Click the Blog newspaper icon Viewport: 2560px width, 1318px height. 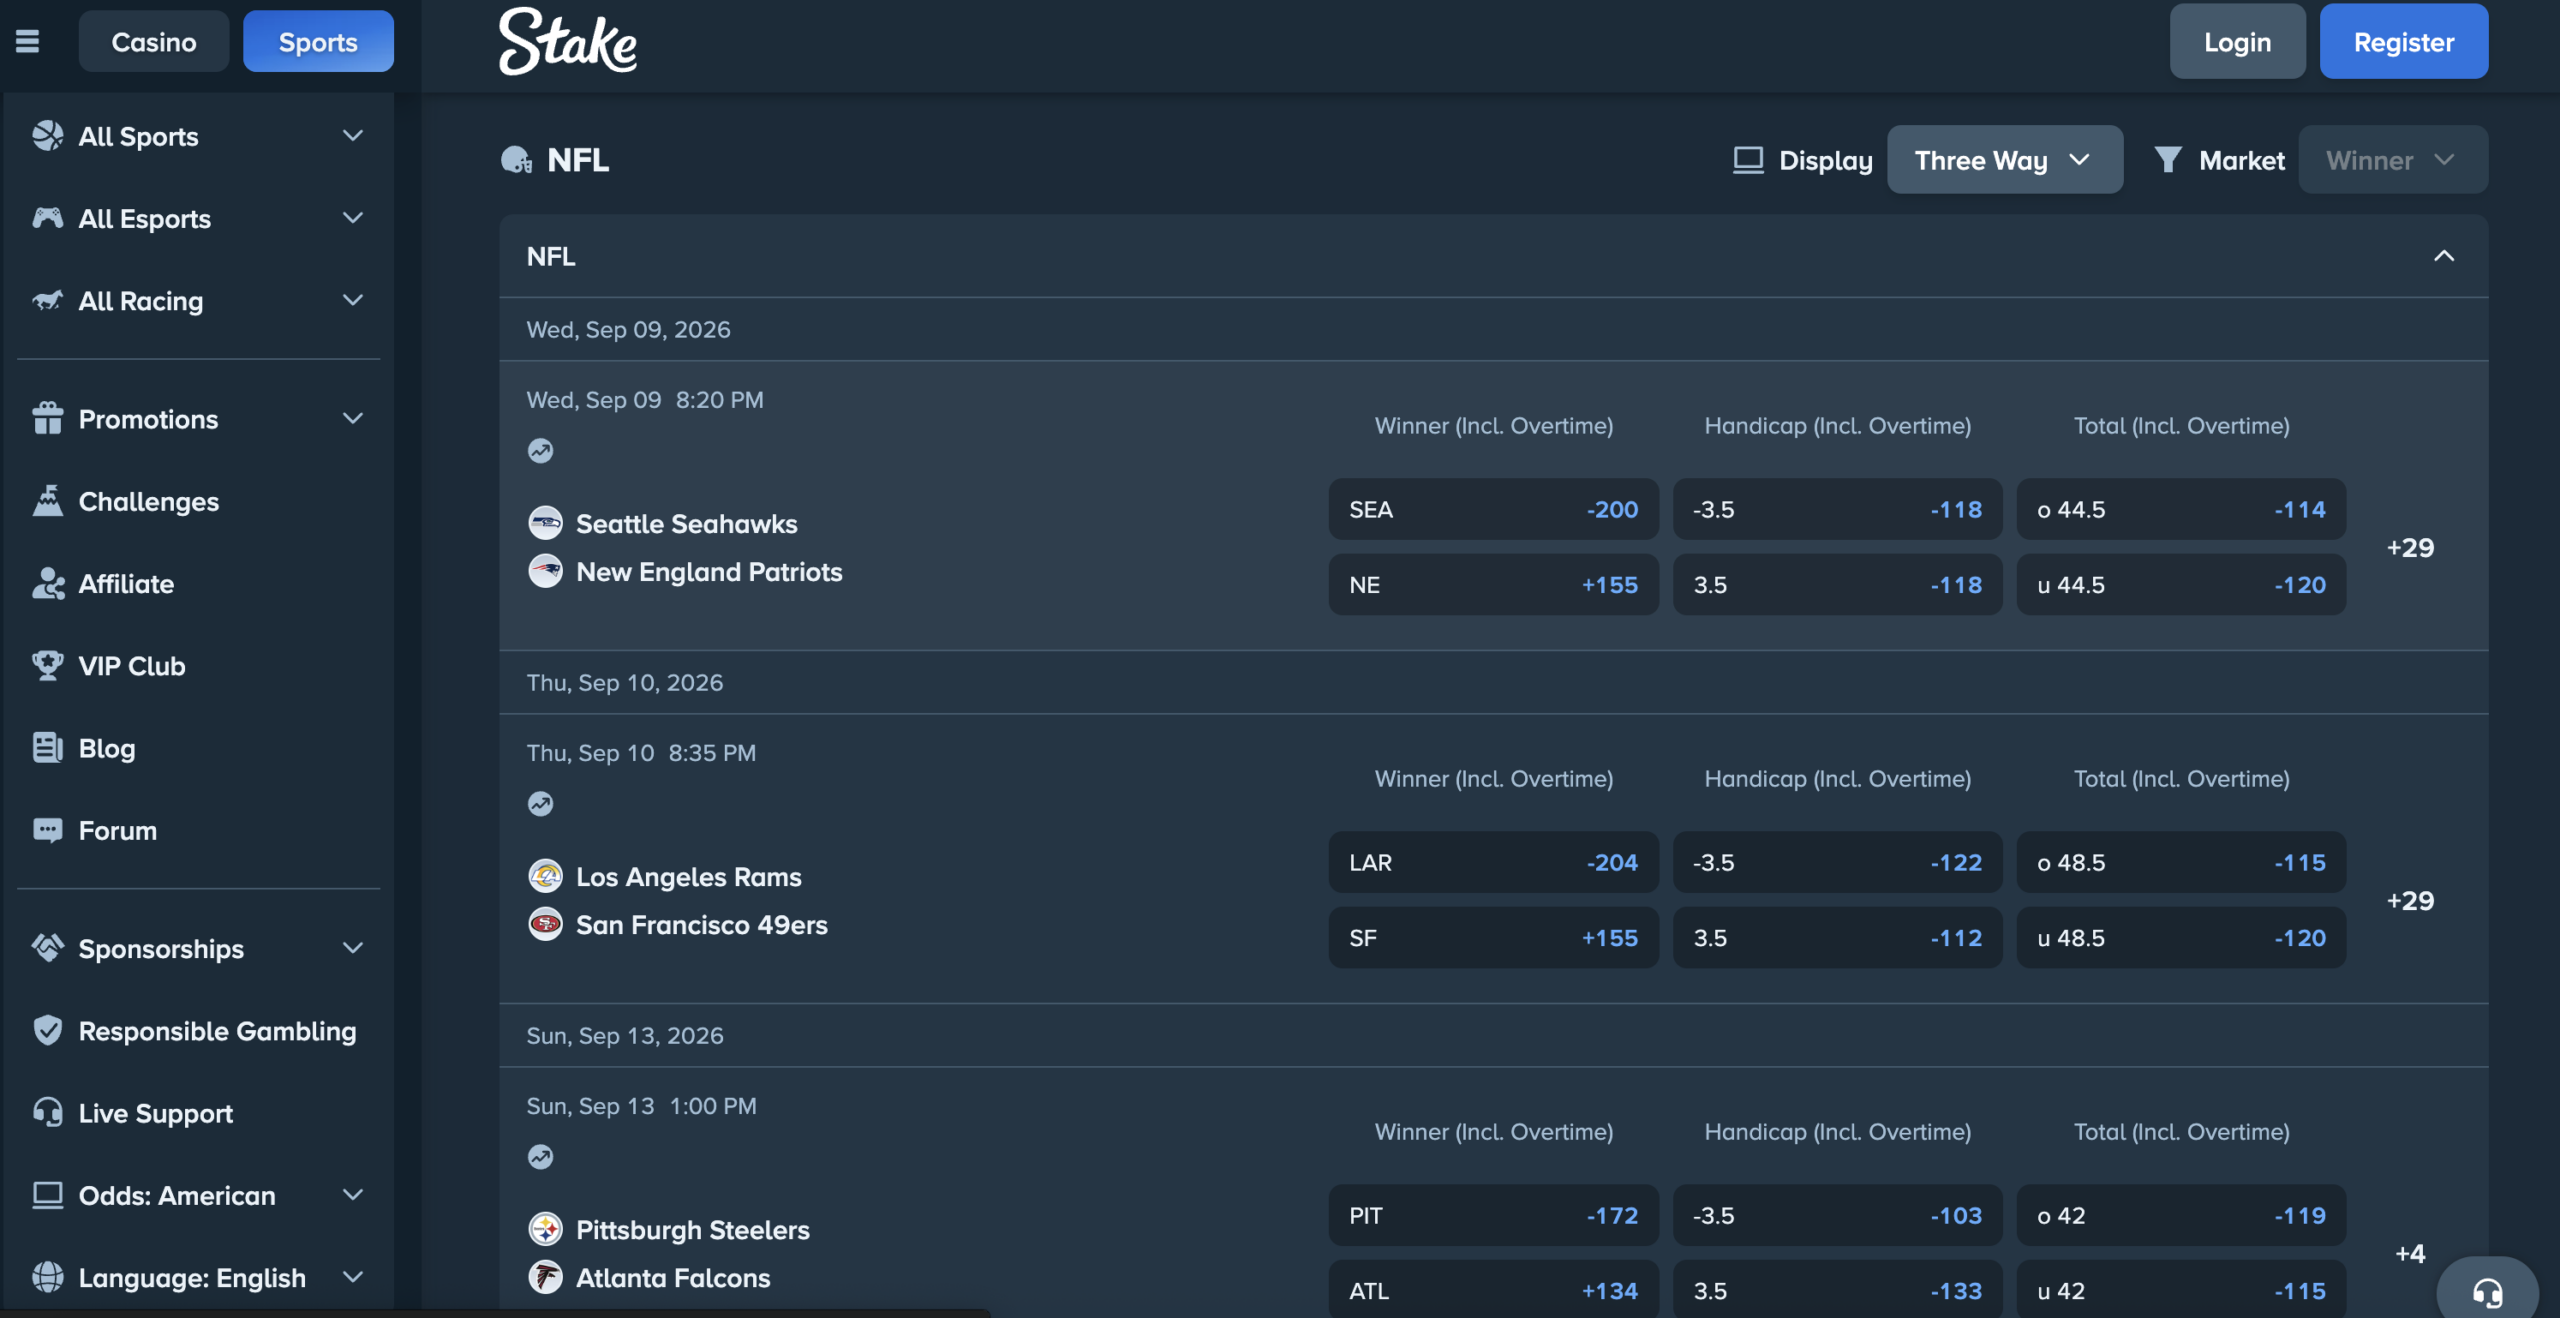[47, 748]
